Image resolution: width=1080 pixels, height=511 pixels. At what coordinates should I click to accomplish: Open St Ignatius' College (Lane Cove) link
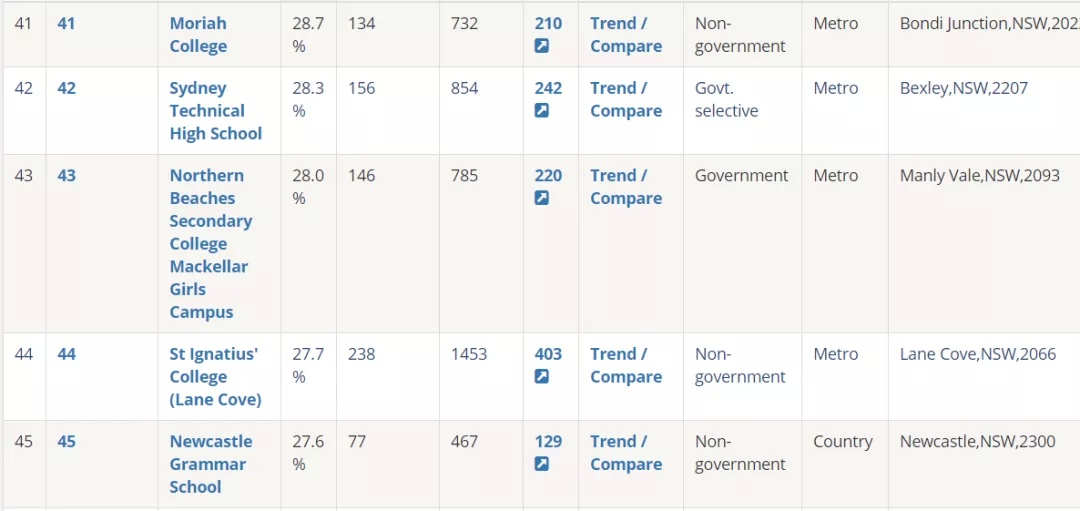(216, 377)
